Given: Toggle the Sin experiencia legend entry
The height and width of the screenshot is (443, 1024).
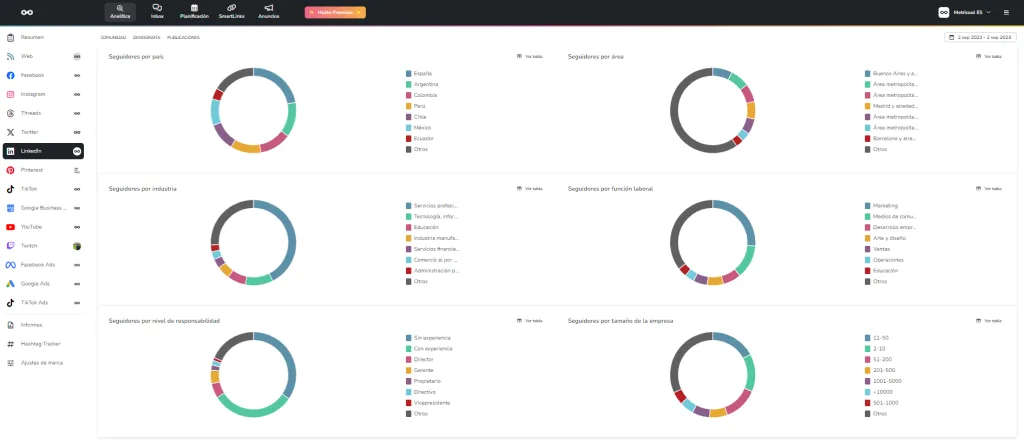Looking at the screenshot, I should point(432,338).
